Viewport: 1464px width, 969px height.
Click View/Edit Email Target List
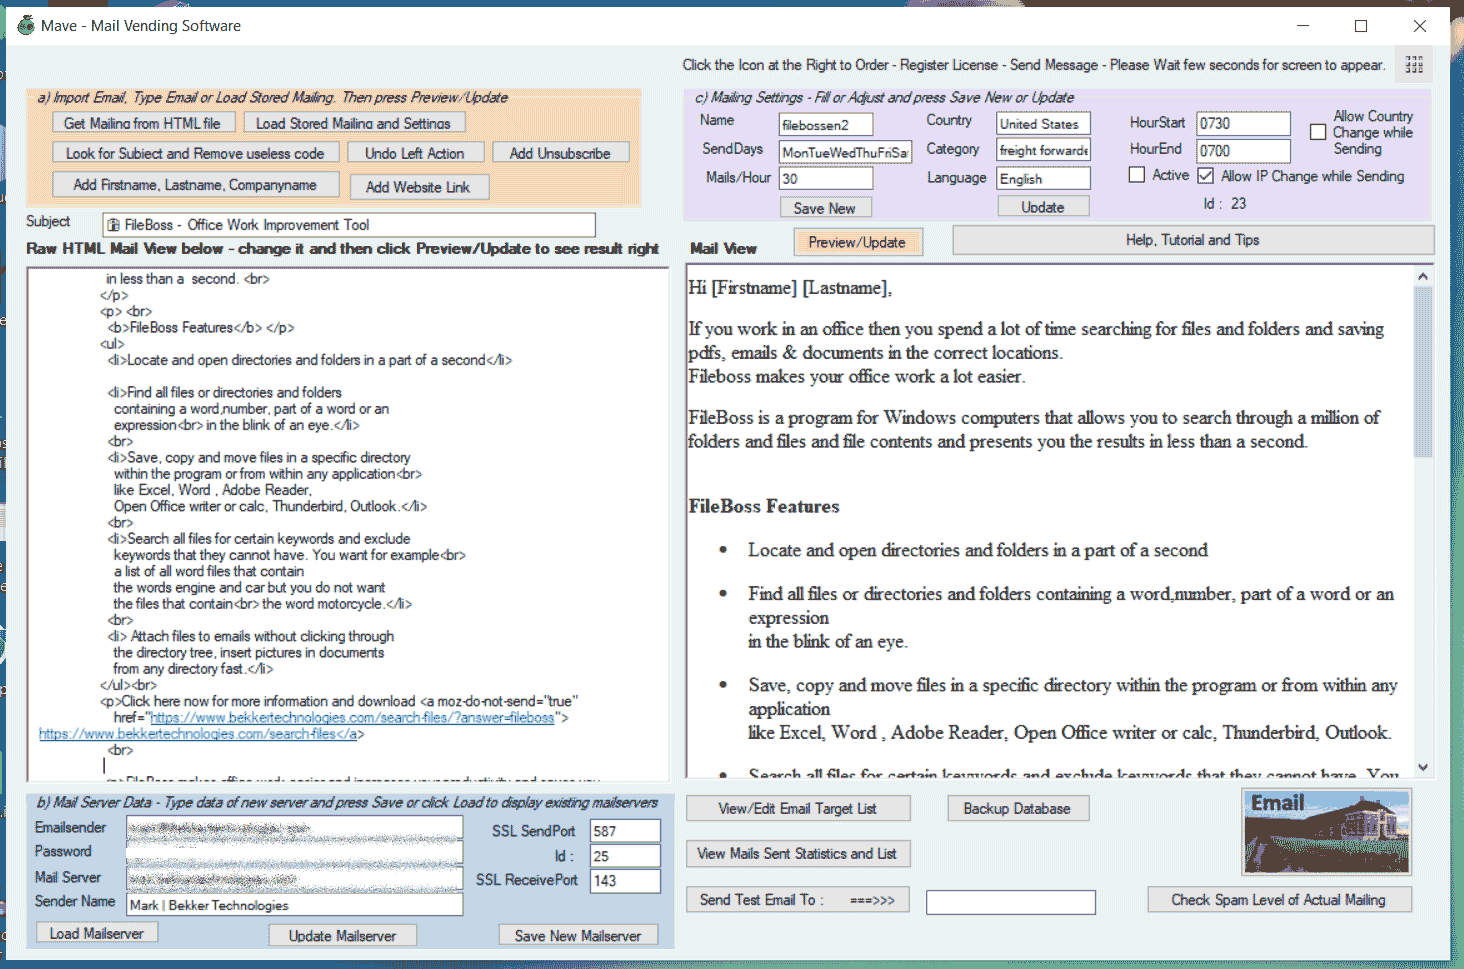coord(798,808)
